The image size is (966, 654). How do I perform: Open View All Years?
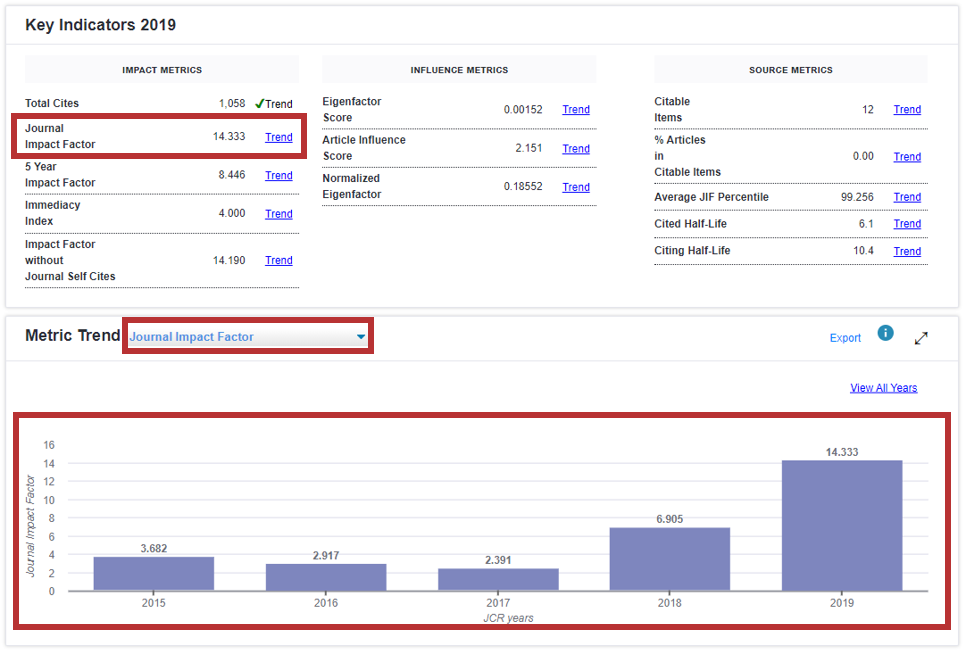coord(883,387)
